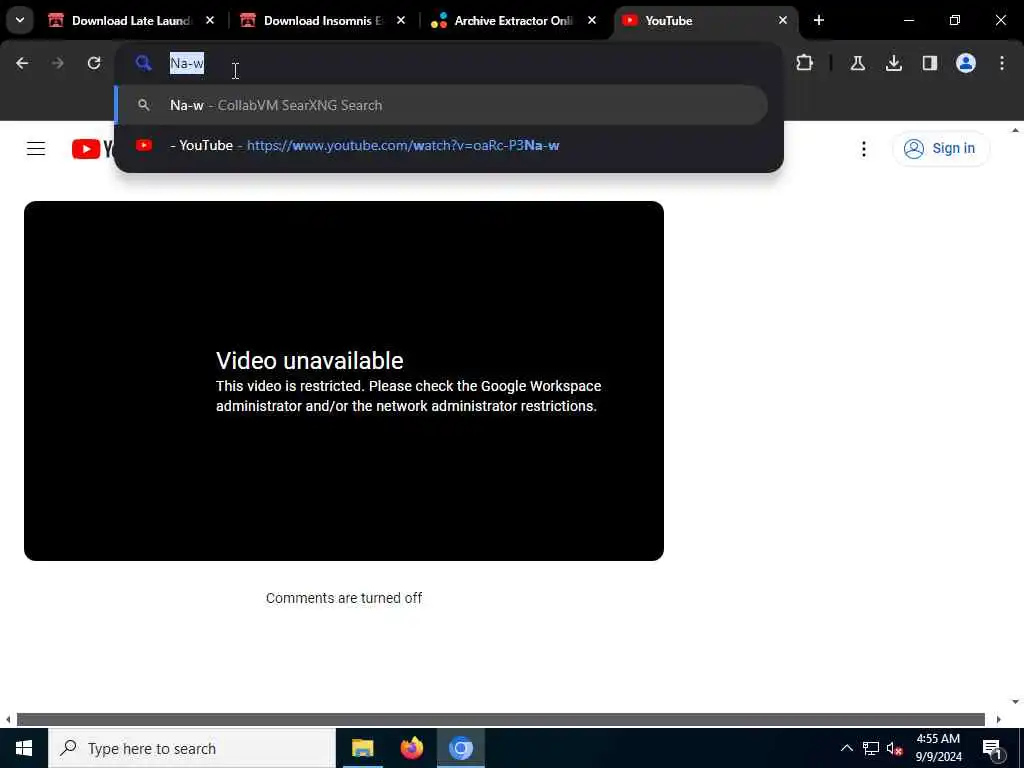Select the YouTube browser tab
The height and width of the screenshot is (768, 1024).
click(705, 21)
